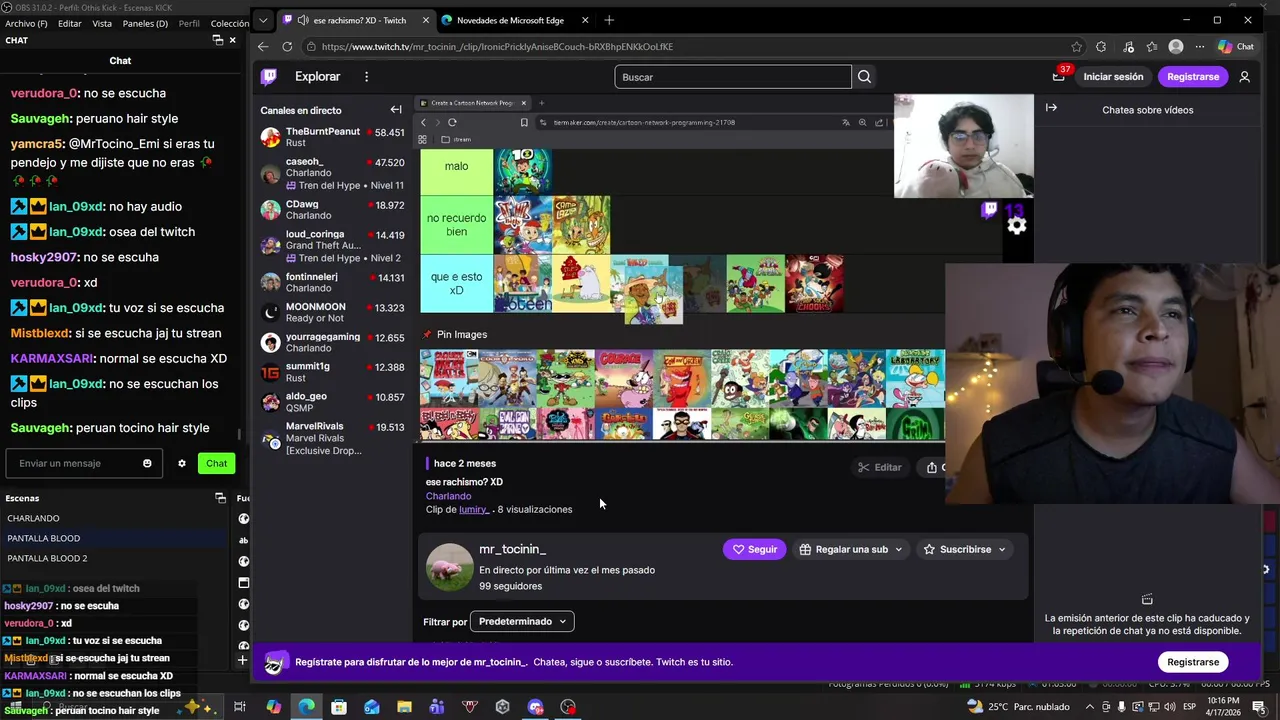The height and width of the screenshot is (720, 1280).
Task: Open Edge extensions puzzle icon
Action: pyautogui.click(x=1101, y=46)
